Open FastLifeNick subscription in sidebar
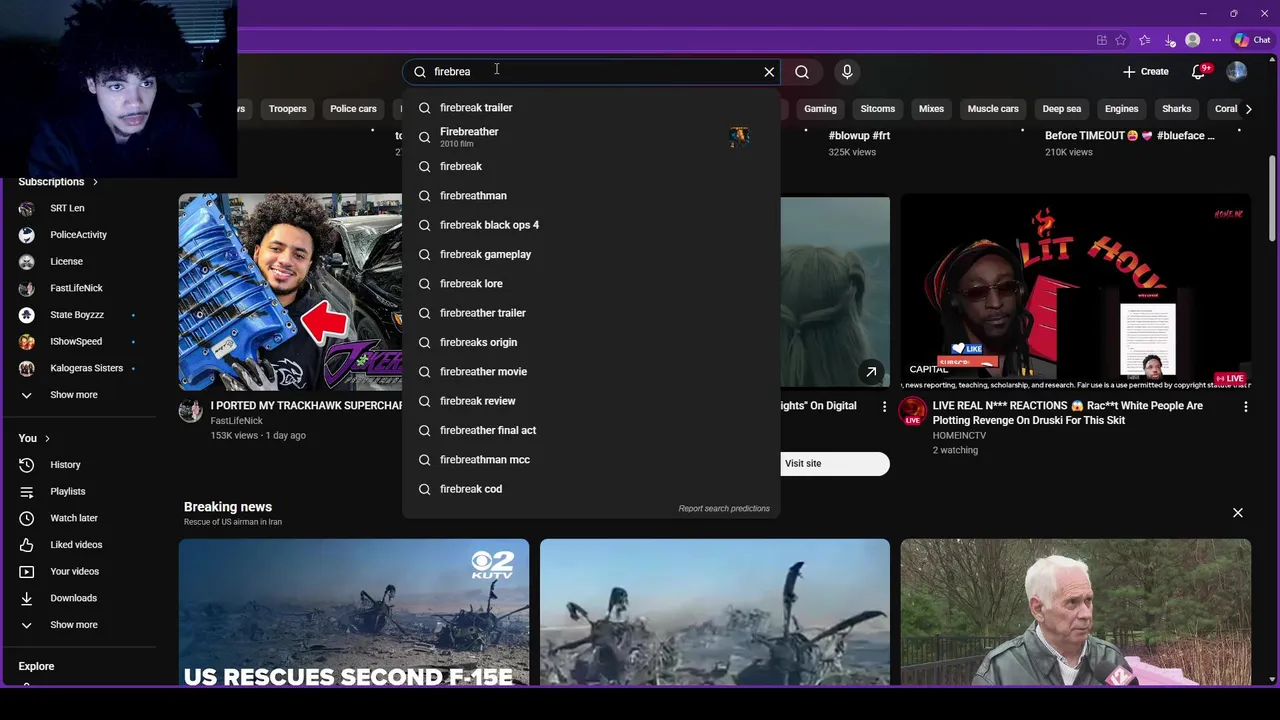The height and width of the screenshot is (720, 1280). (x=78, y=288)
